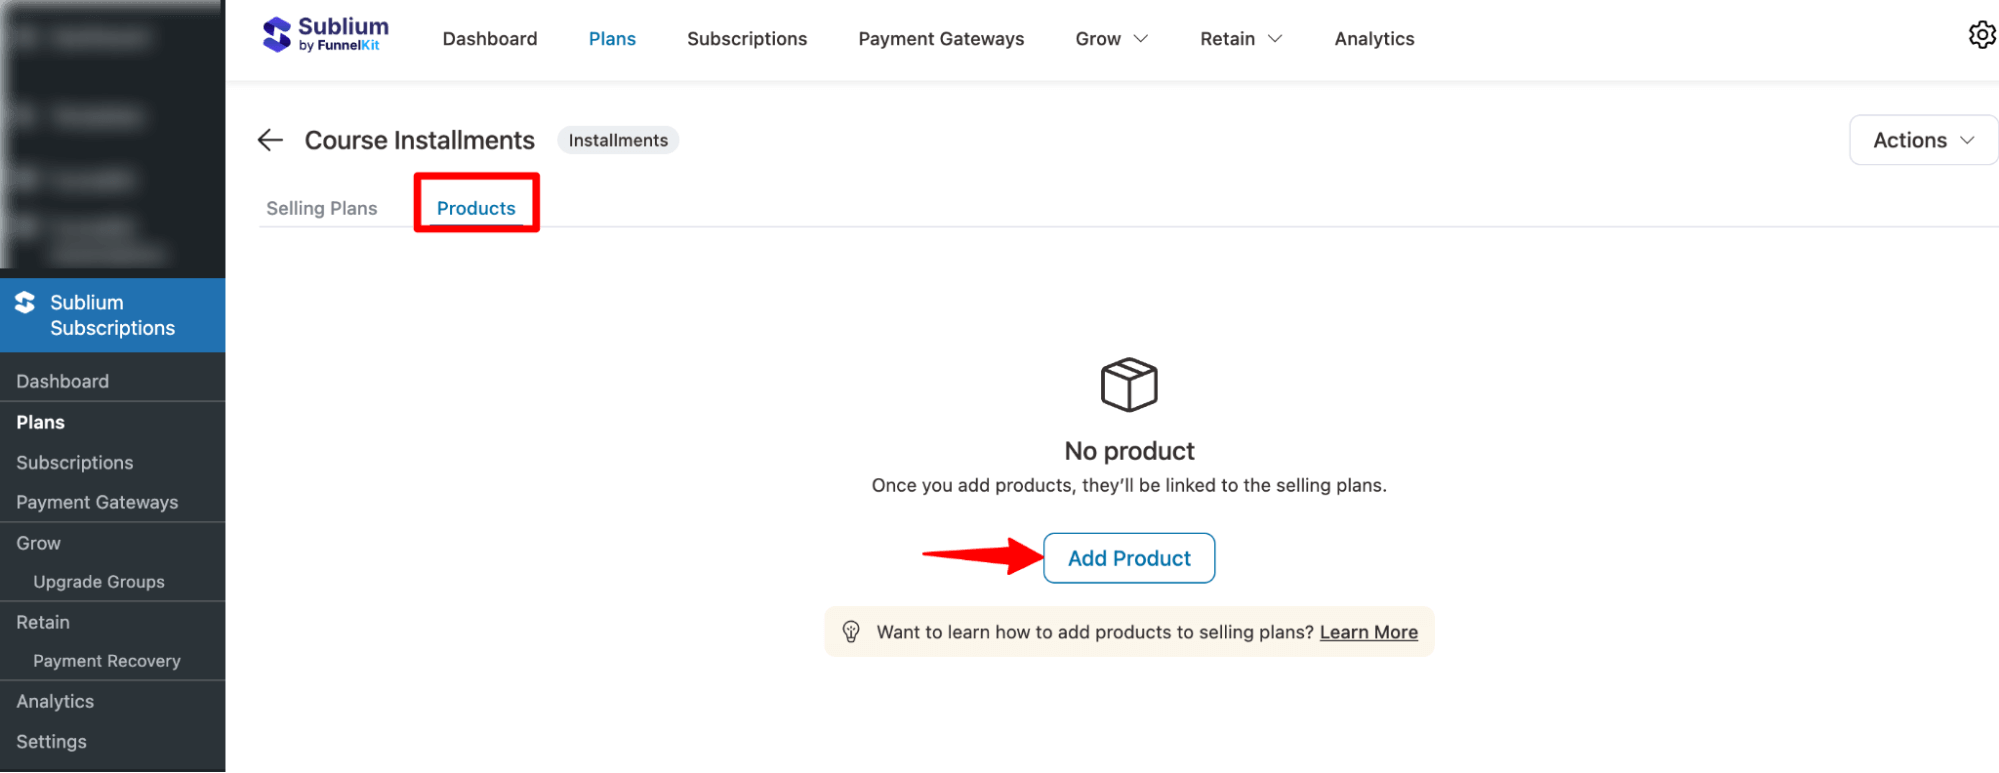Viewport: 1999px width, 773px height.
Task: Navigate to Dashboard in the top menu
Action: [490, 38]
